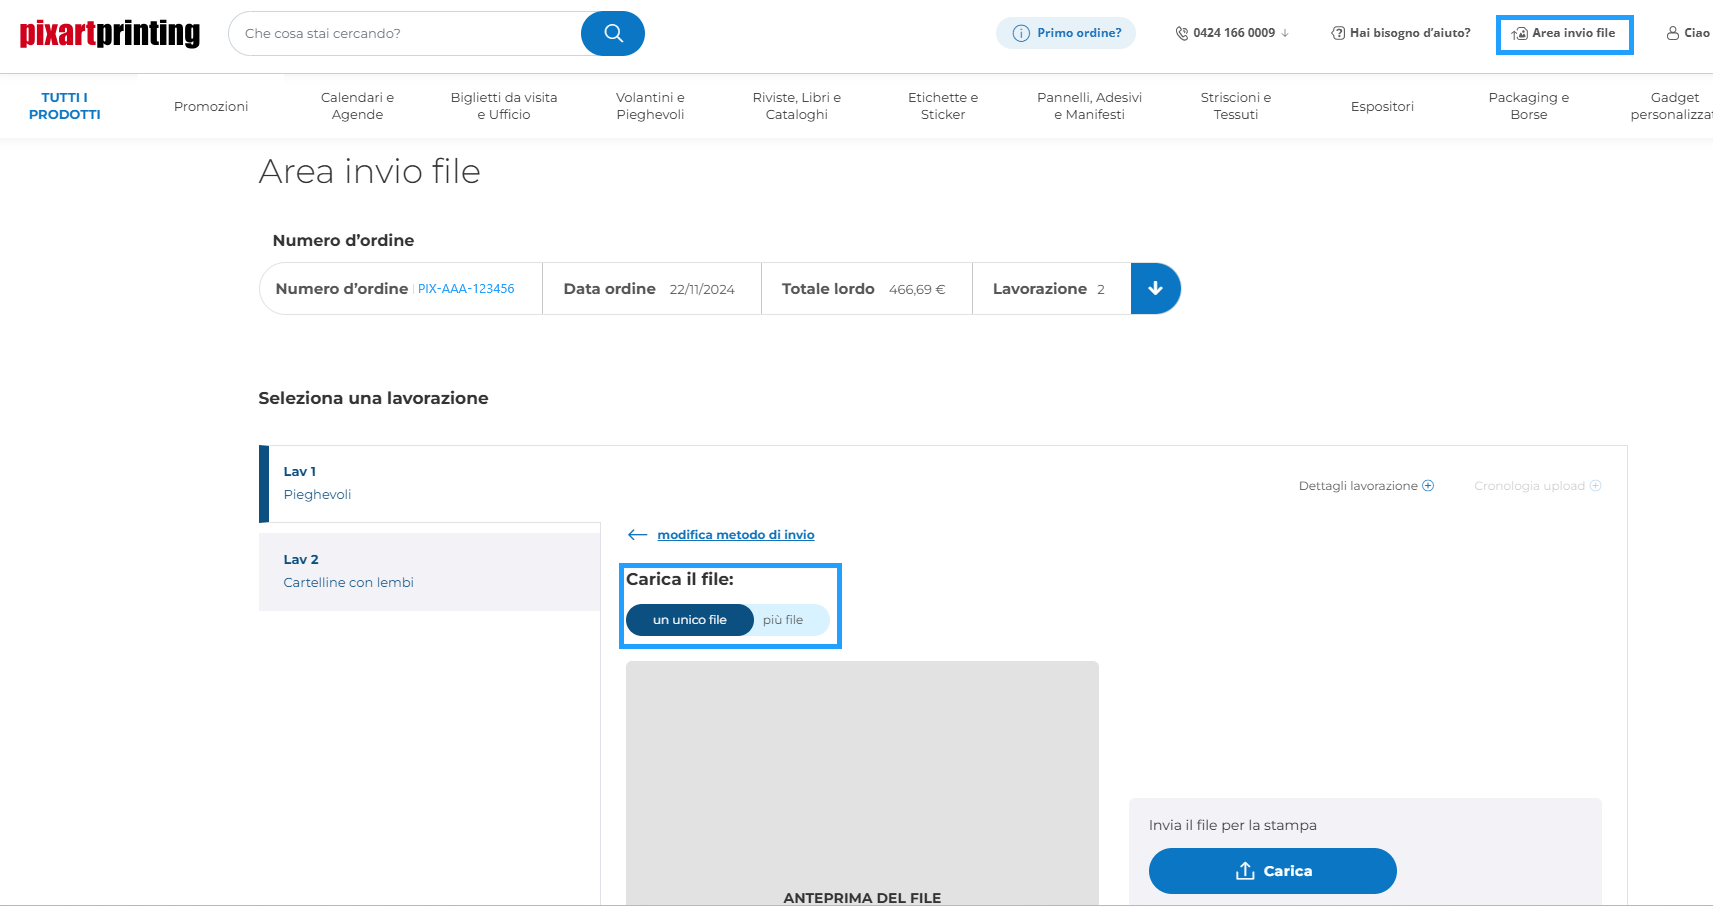
Task: Select the un unico file option
Action: (689, 620)
